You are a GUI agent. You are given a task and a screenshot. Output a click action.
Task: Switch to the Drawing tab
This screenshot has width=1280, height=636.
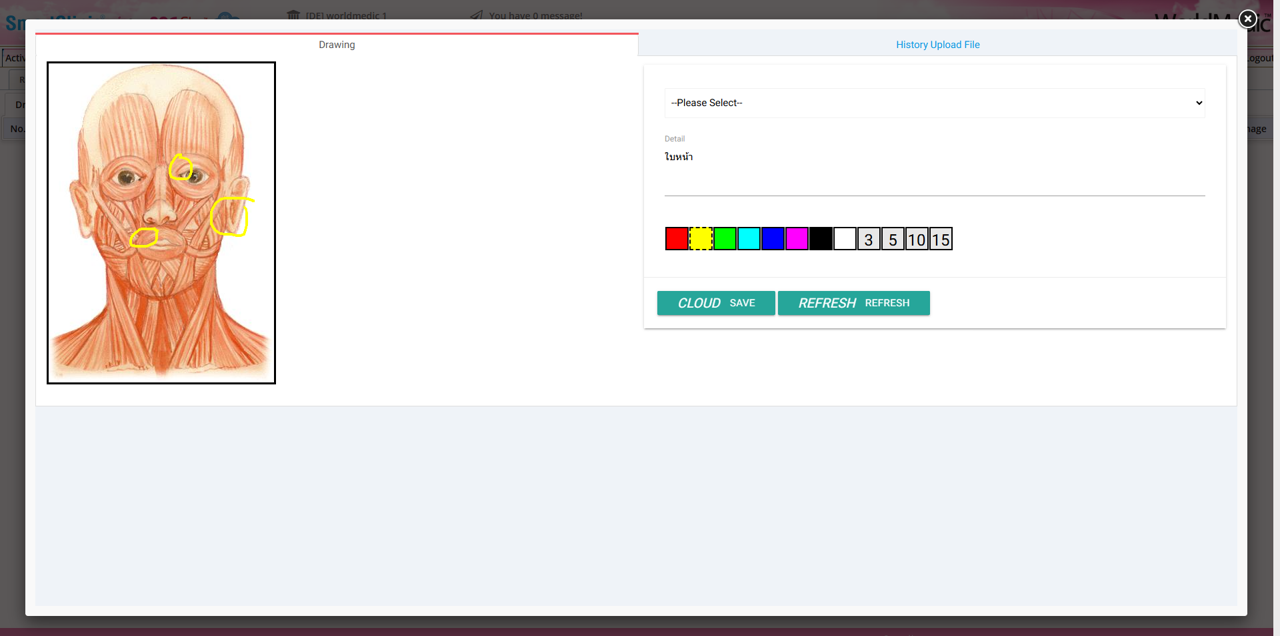[x=337, y=44]
